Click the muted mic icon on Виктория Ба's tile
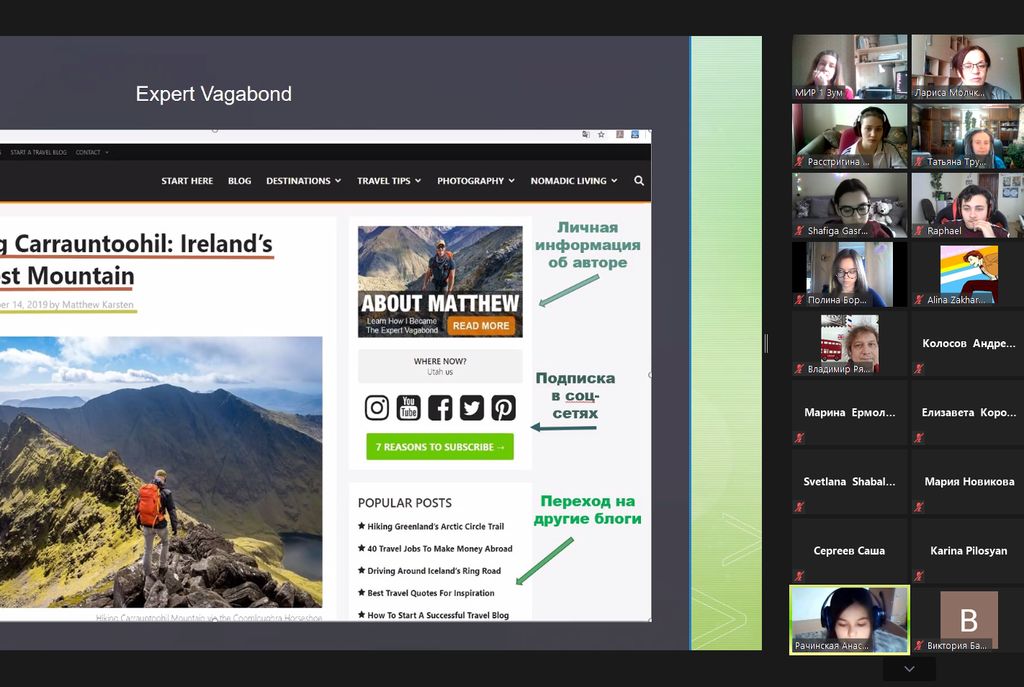Viewport: 1024px width, 687px height. tap(919, 645)
